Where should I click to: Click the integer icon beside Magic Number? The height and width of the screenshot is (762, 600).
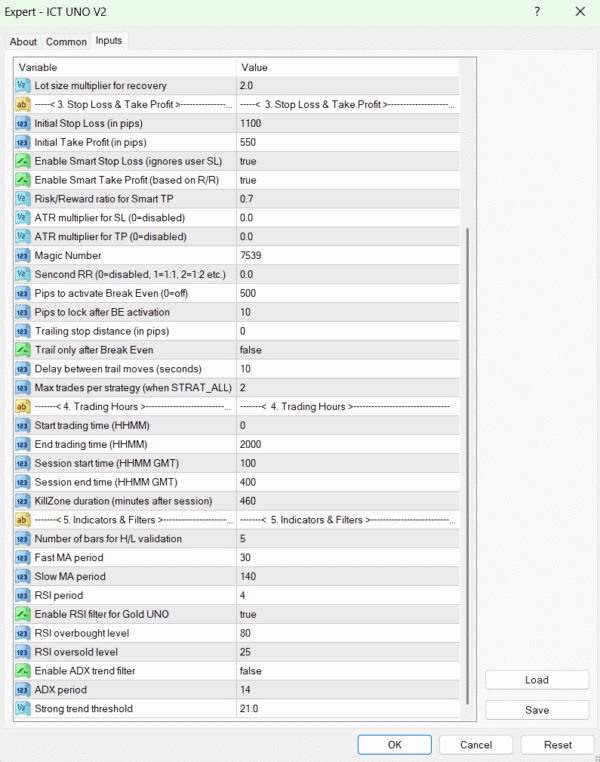22,256
